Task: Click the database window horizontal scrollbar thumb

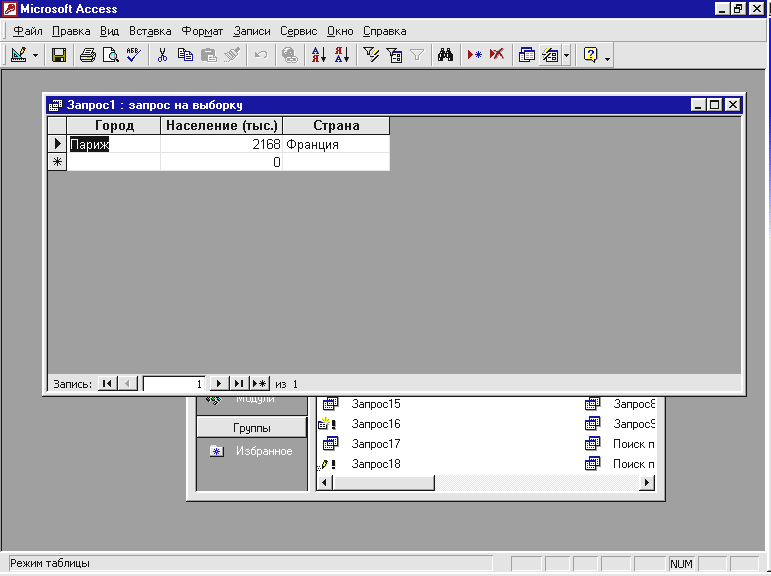Action: pos(384,483)
